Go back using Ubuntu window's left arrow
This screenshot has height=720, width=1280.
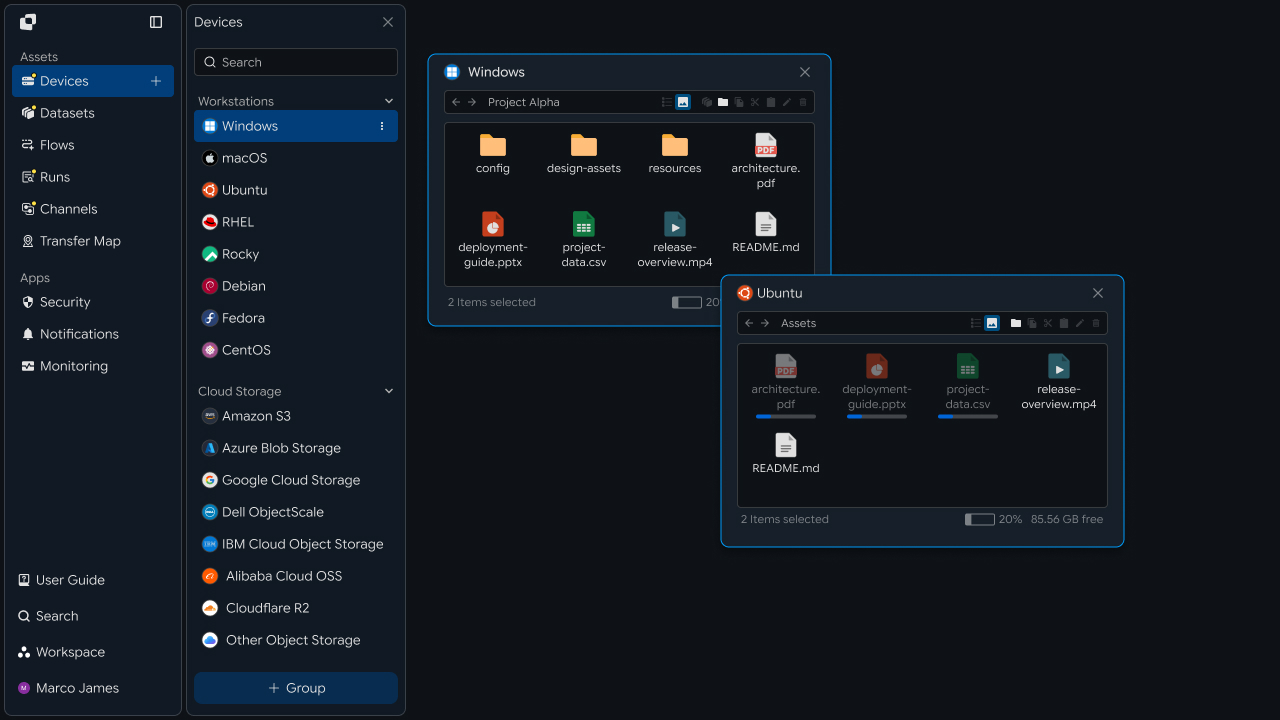749,323
